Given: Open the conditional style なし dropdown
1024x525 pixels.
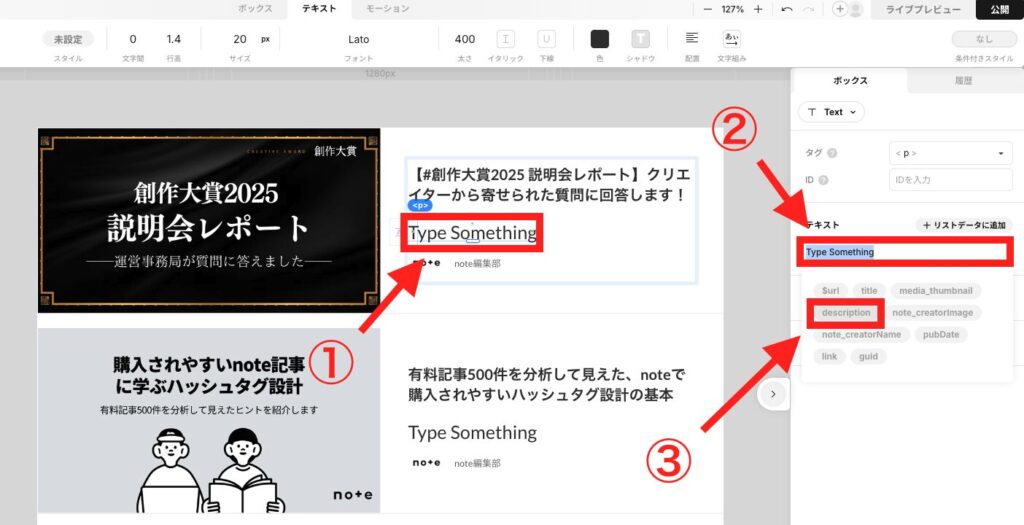Looking at the screenshot, I should pos(984,39).
